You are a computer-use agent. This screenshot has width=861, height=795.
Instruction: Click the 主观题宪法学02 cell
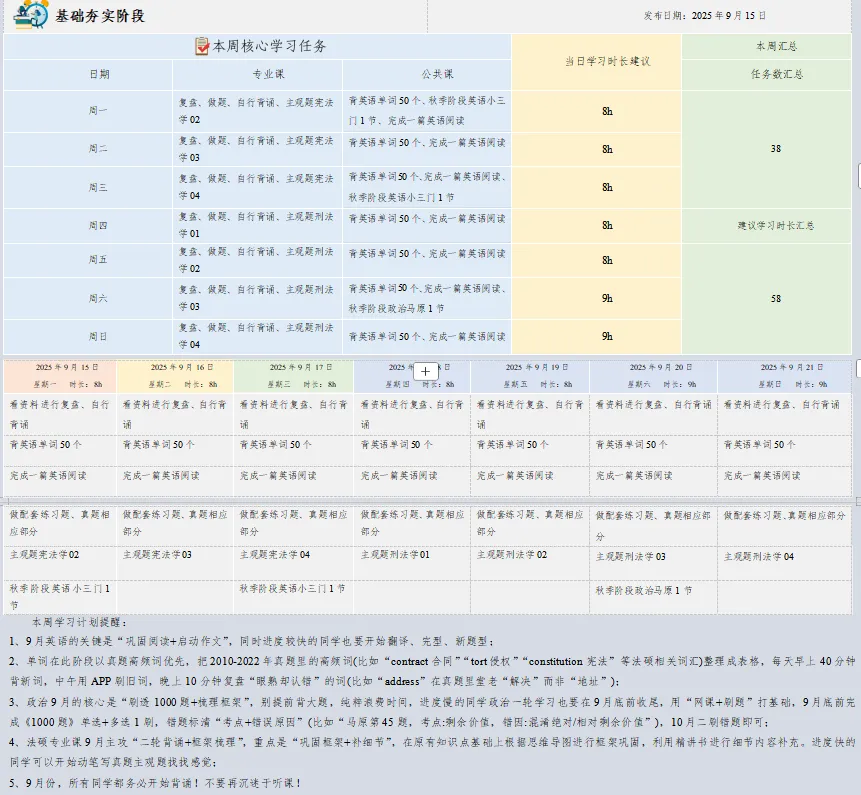click(60, 563)
